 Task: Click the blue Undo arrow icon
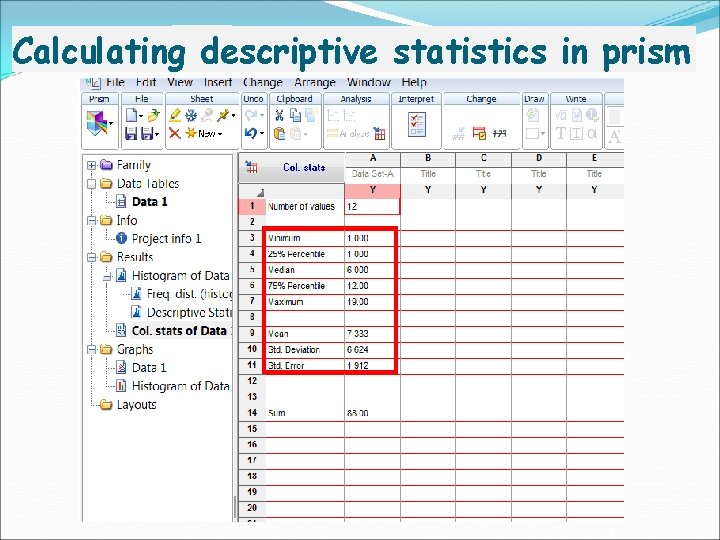coord(251,134)
